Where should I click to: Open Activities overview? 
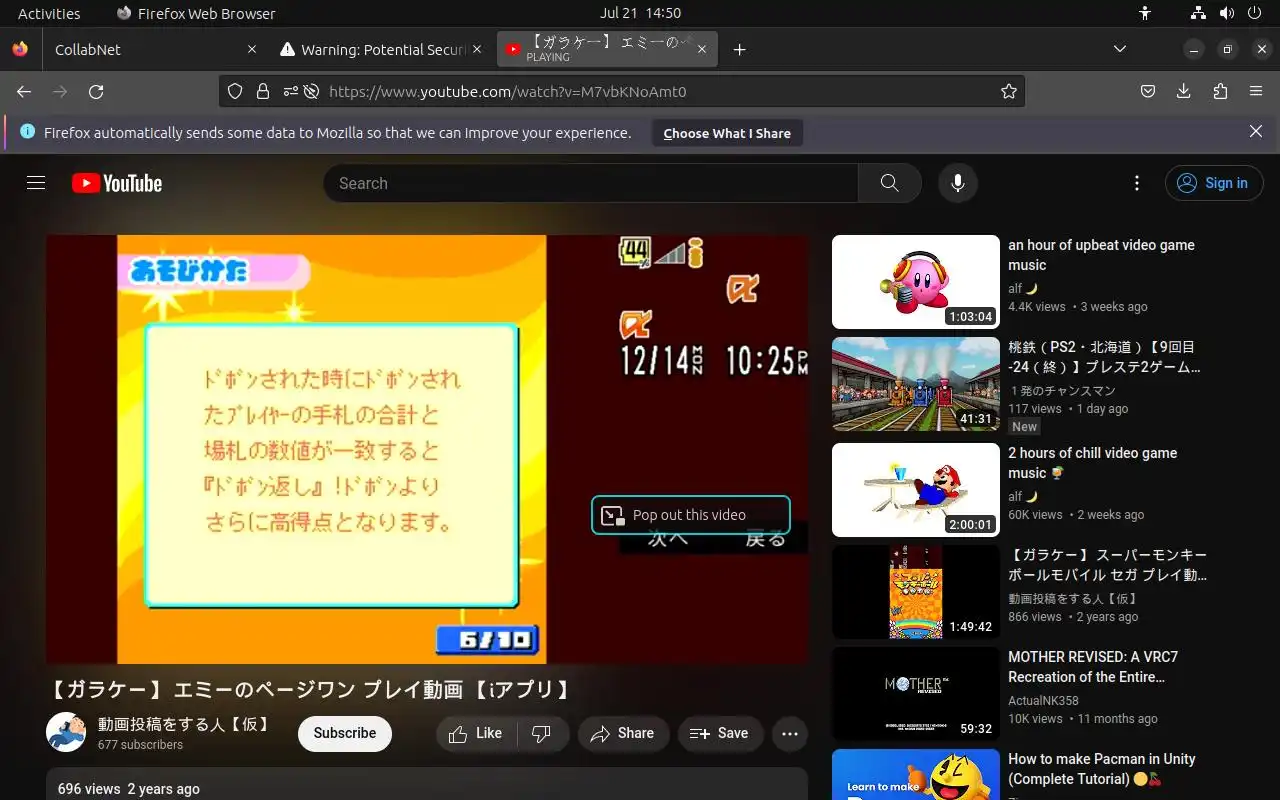(49, 13)
